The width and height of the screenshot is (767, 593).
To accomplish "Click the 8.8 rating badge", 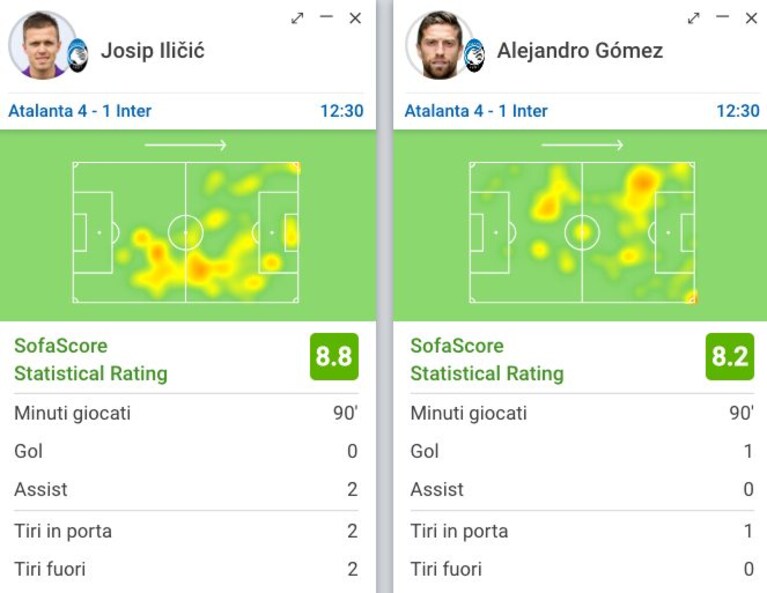I will point(334,357).
